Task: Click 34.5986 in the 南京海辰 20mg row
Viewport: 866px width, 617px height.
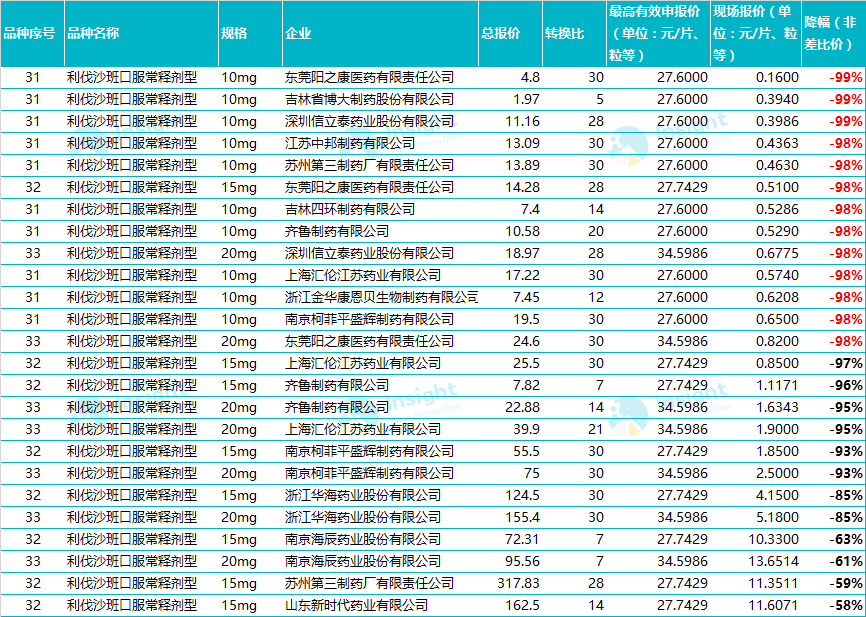Action: (683, 561)
